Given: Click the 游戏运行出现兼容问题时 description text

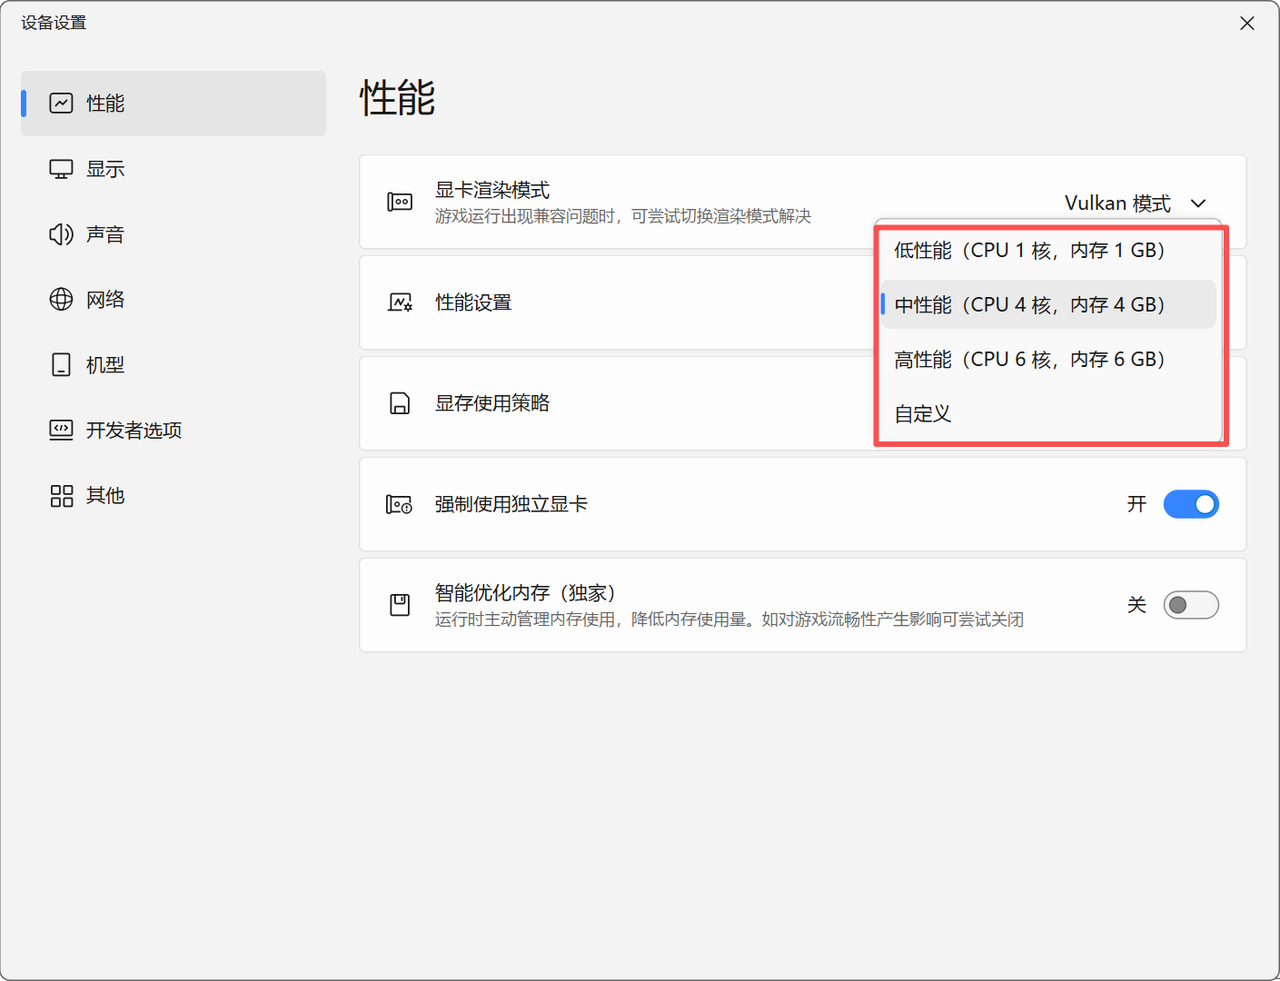Looking at the screenshot, I should tap(623, 216).
